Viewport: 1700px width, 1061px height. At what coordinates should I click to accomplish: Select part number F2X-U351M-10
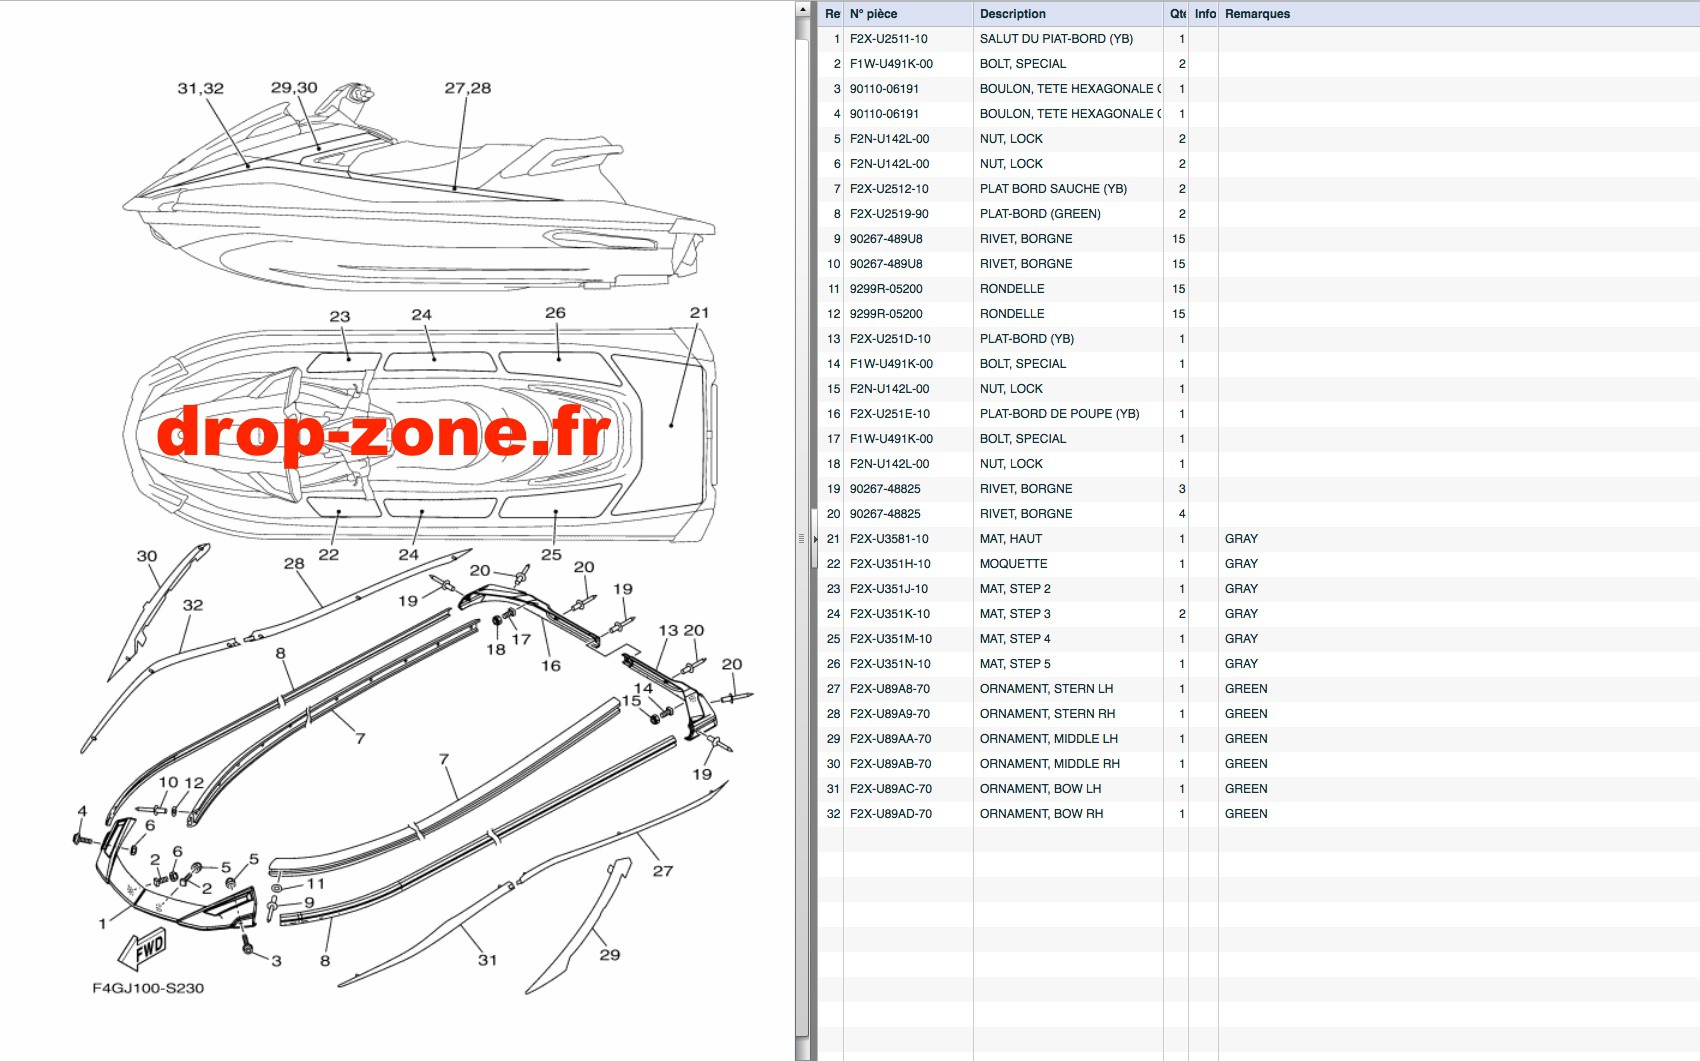890,639
